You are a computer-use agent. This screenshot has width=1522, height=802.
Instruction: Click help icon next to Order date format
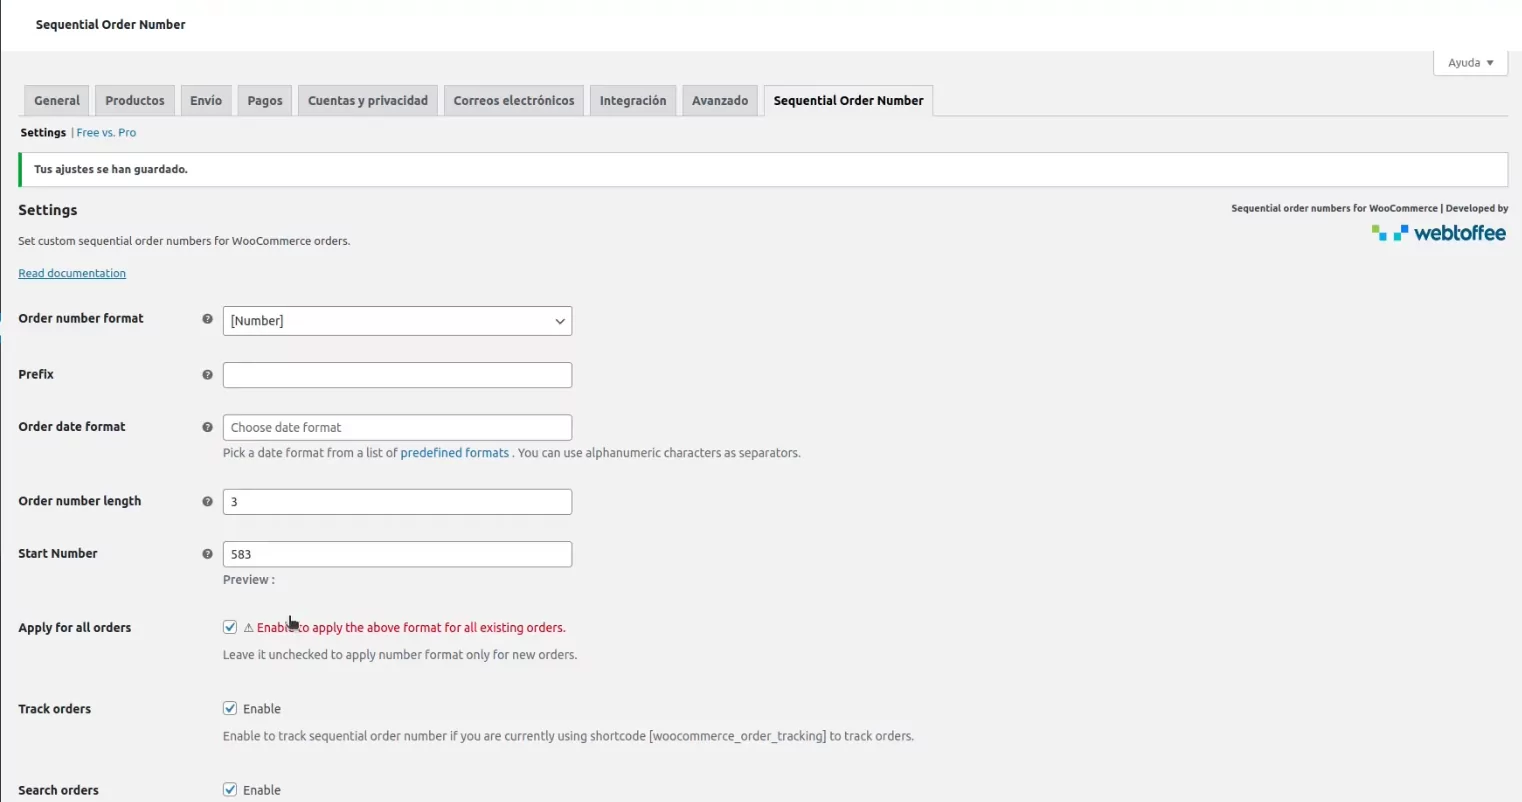point(207,427)
